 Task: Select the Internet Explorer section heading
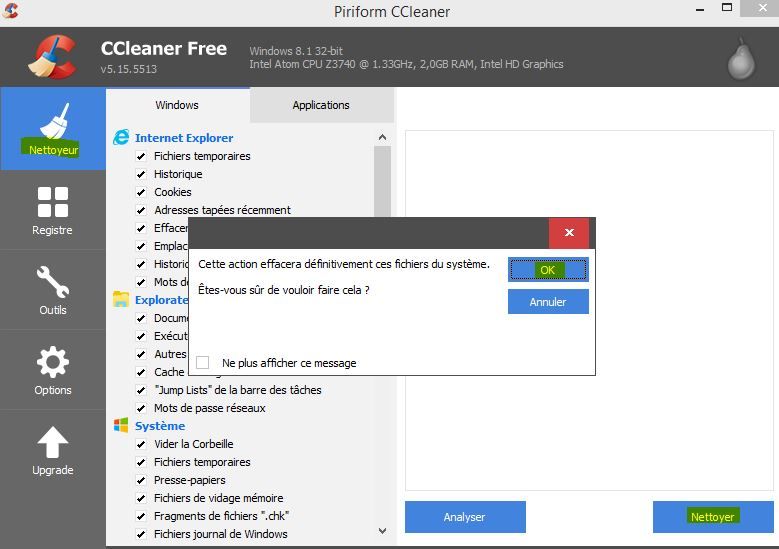pyautogui.click(x=184, y=138)
